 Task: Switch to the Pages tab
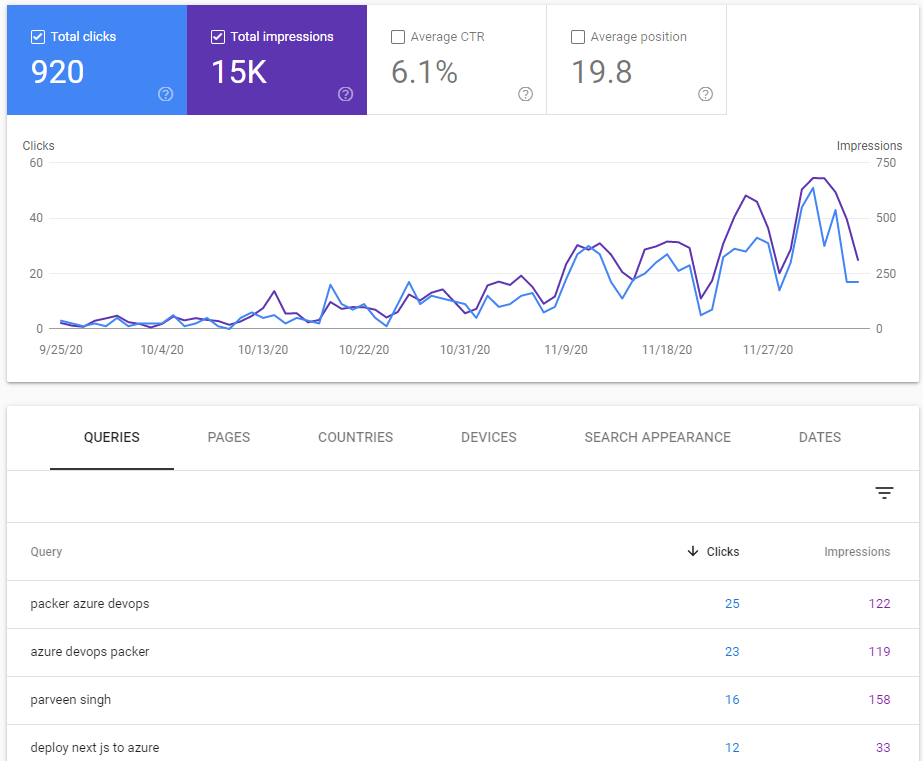pos(229,437)
